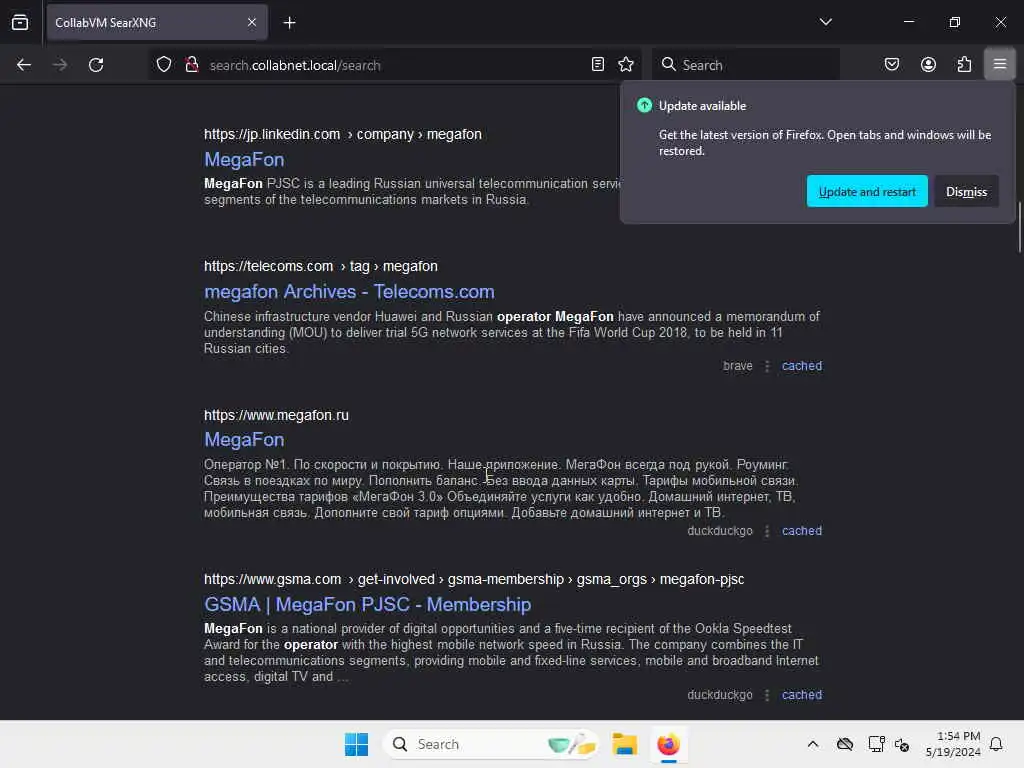Go forward one page
Screen dimensions: 1024x768
(60, 65)
